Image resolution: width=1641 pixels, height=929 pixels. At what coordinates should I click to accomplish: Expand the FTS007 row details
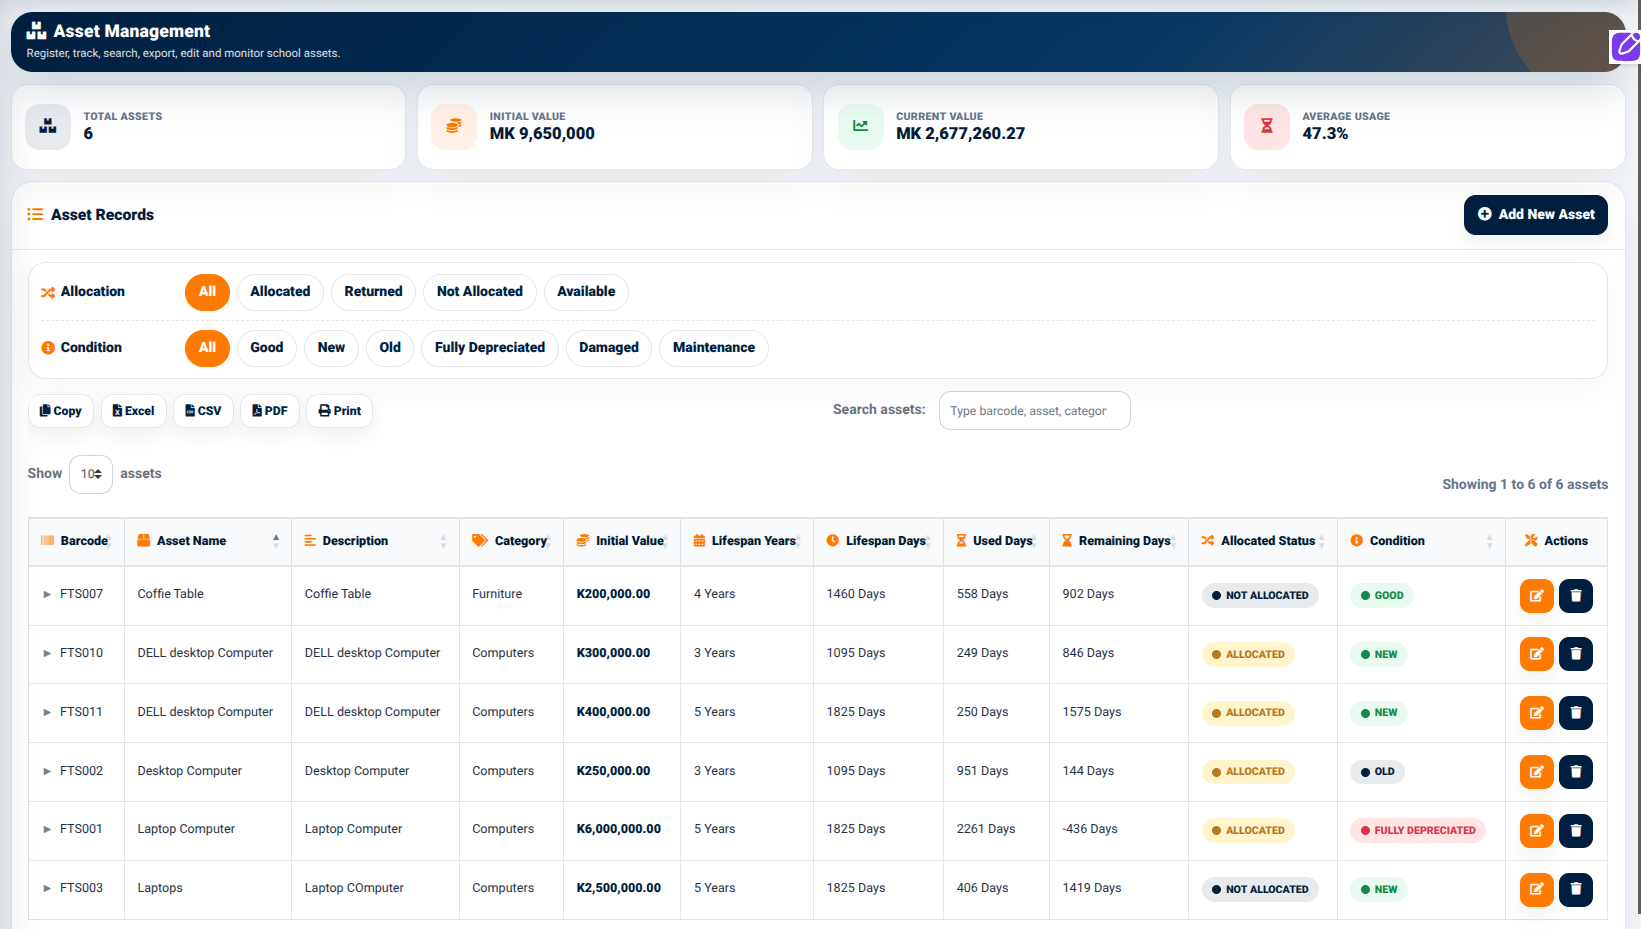tap(47, 594)
